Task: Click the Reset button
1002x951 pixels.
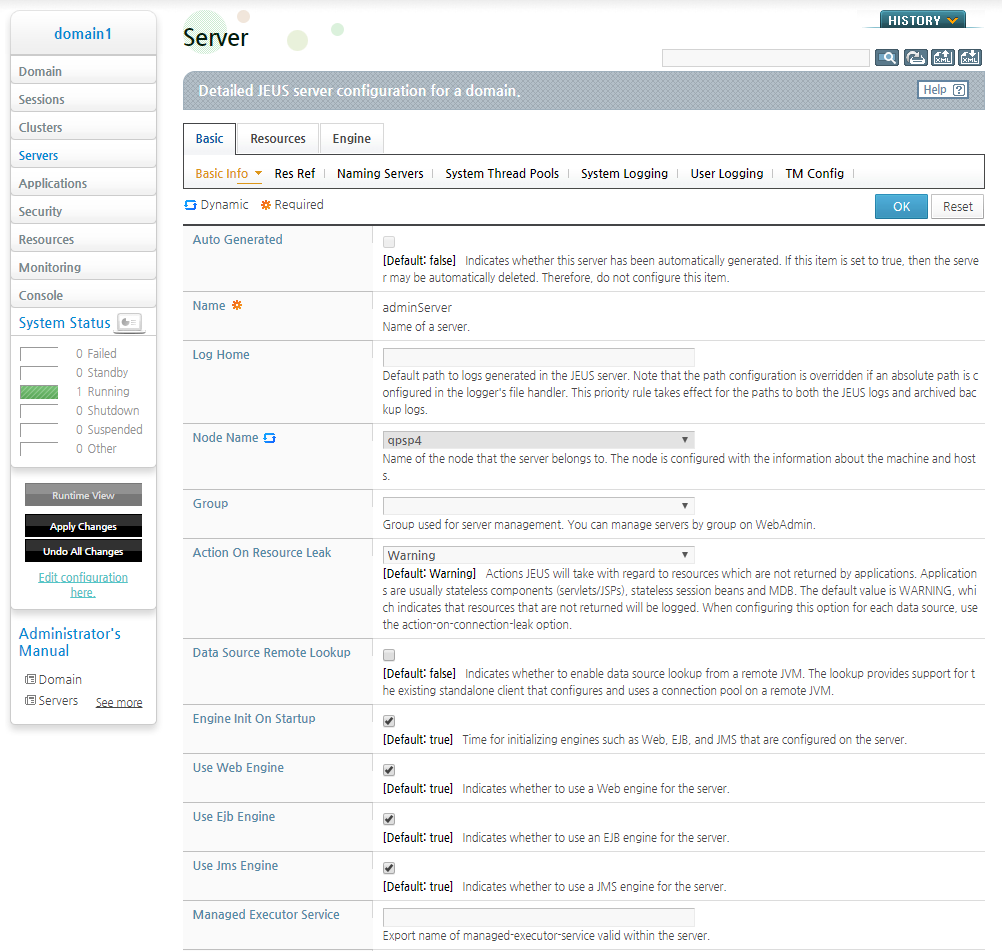Action: coord(957,206)
